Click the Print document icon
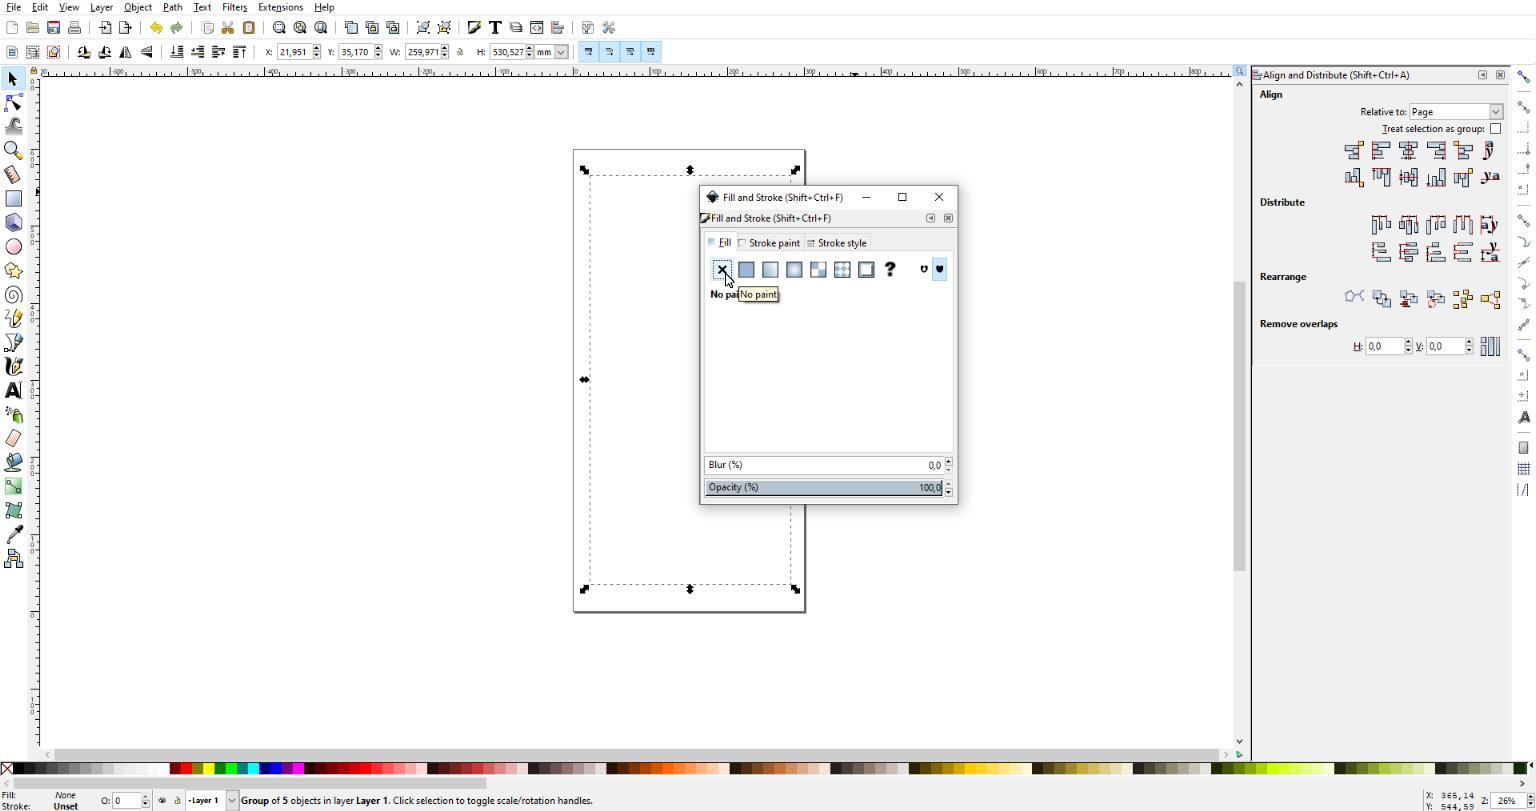The height and width of the screenshot is (811, 1536). coord(74,28)
